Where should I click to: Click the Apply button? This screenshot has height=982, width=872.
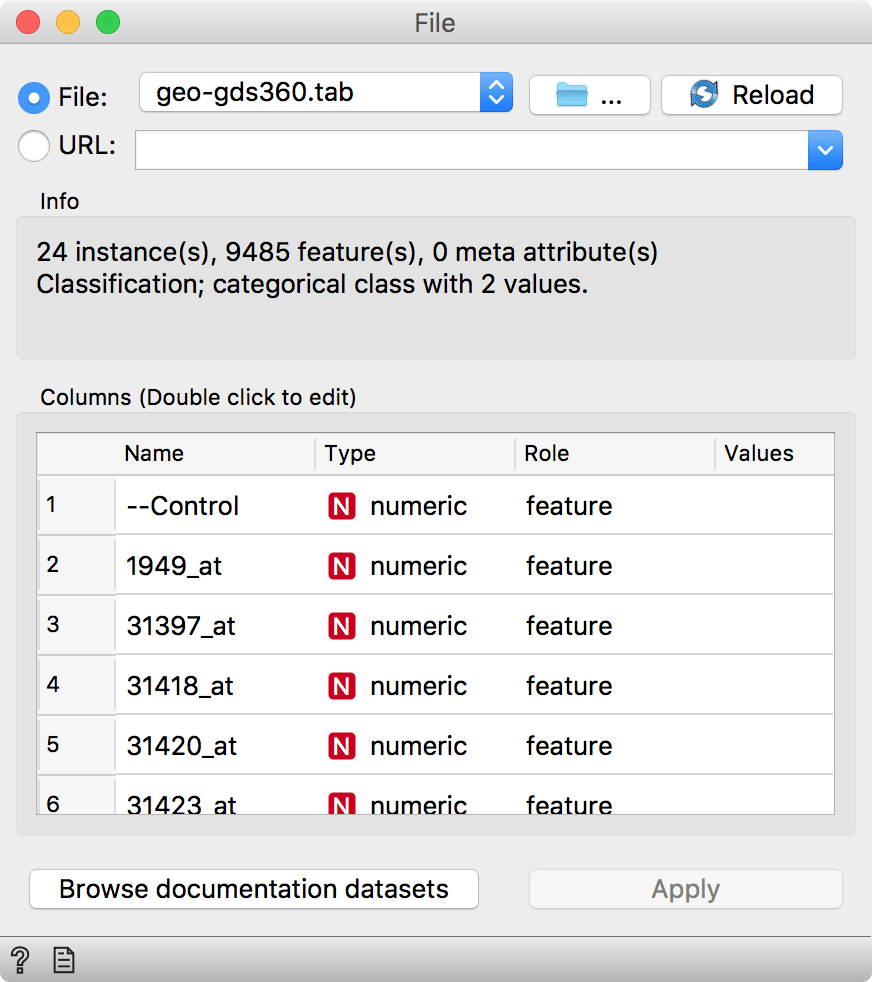click(686, 889)
